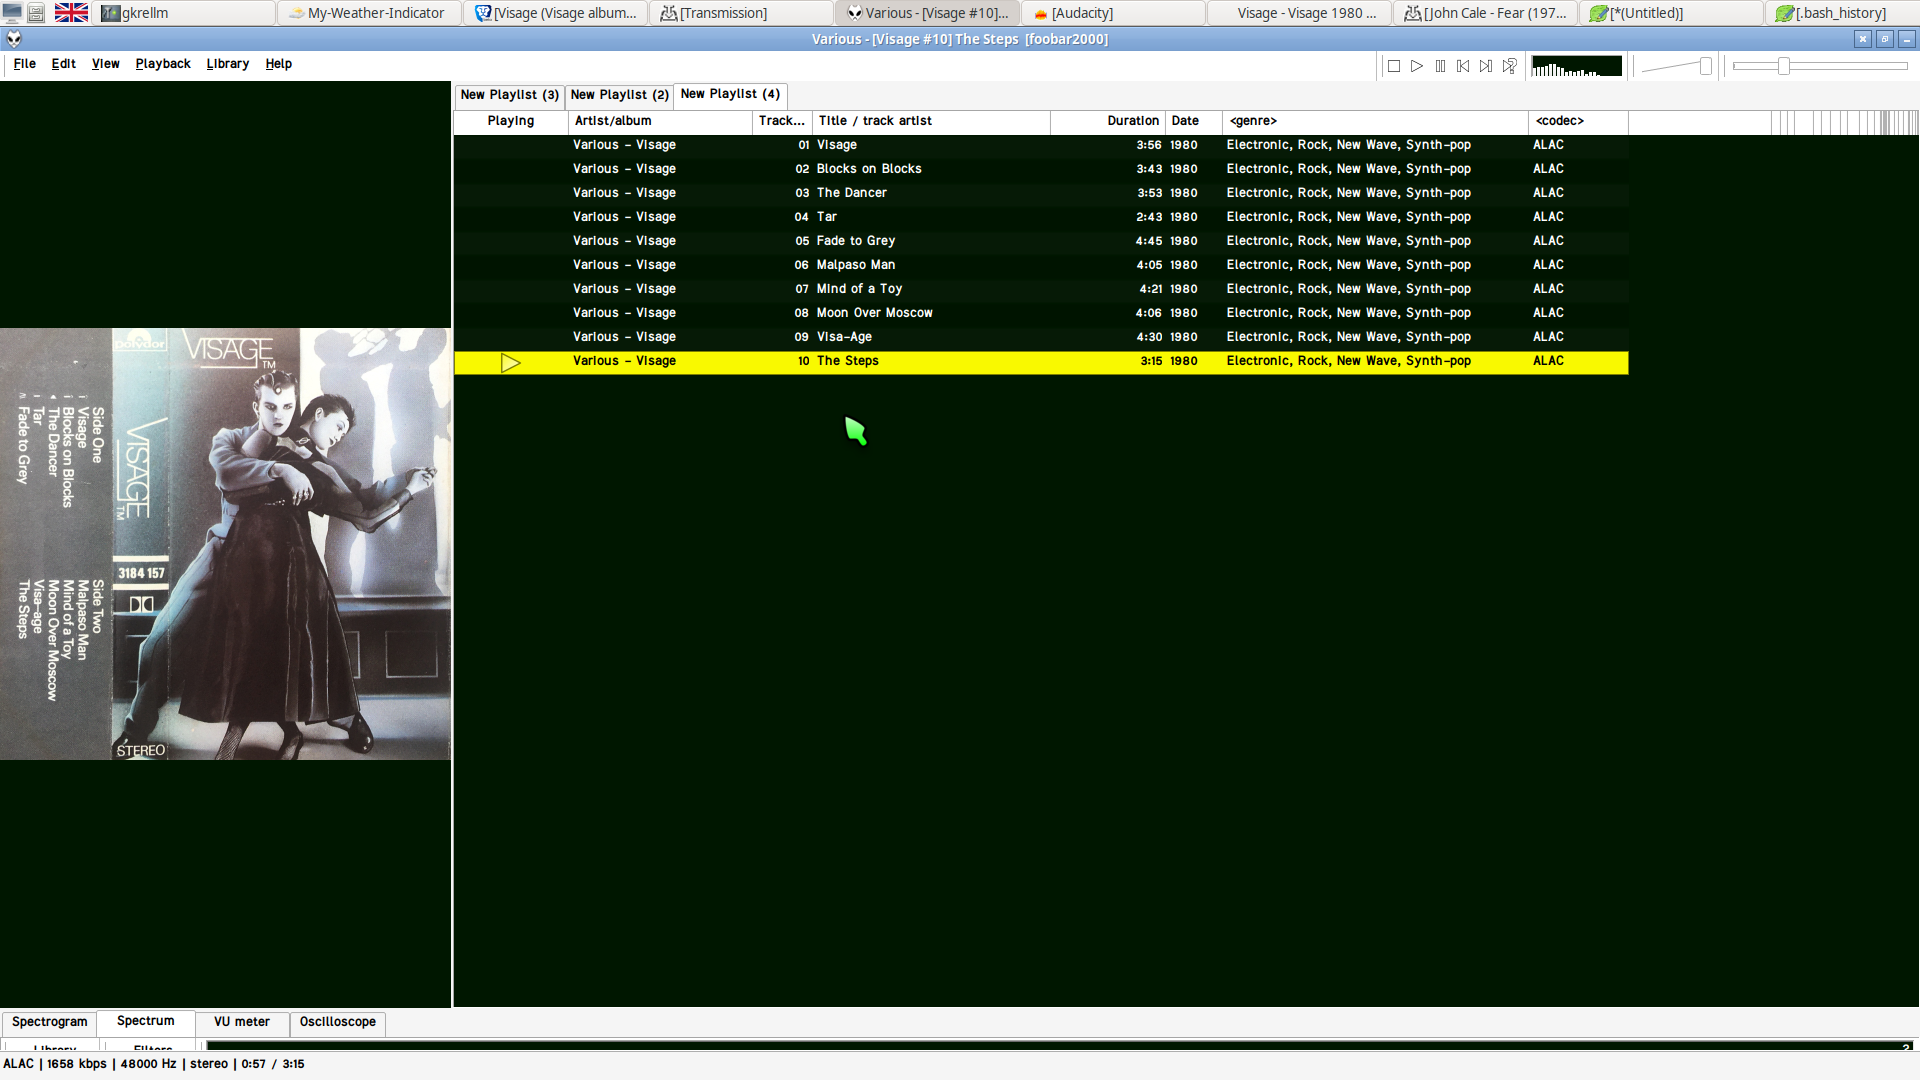Pause playback with the pause icon
1920x1080 pixels.
1440,66
